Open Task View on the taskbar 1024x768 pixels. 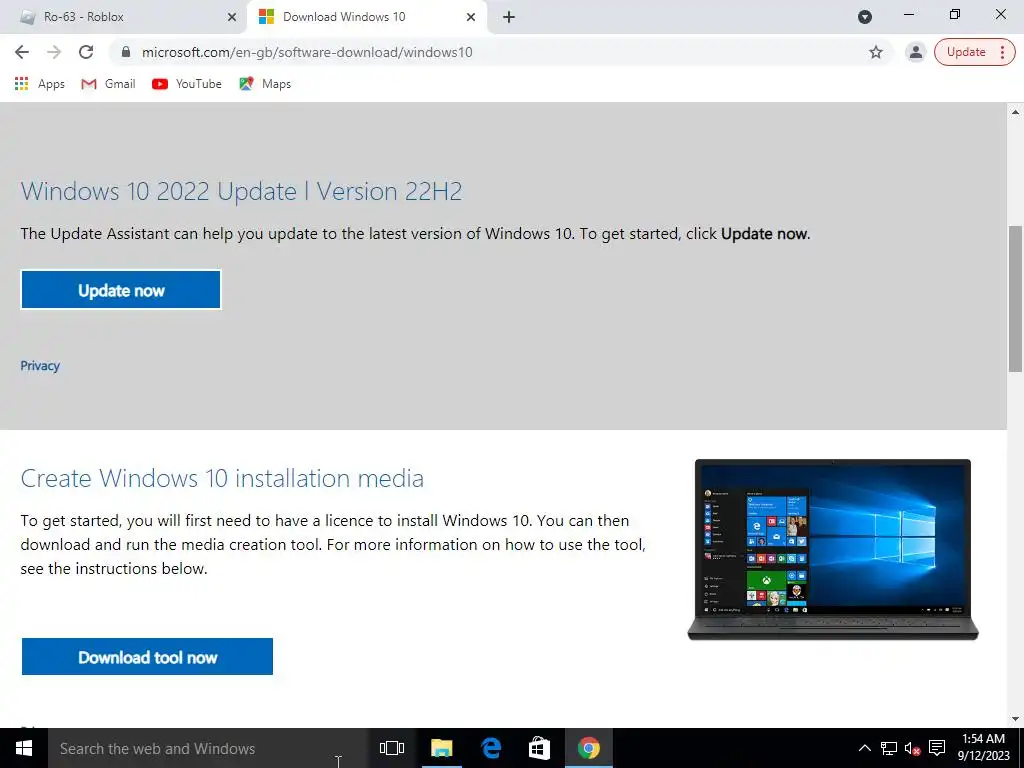click(392, 748)
